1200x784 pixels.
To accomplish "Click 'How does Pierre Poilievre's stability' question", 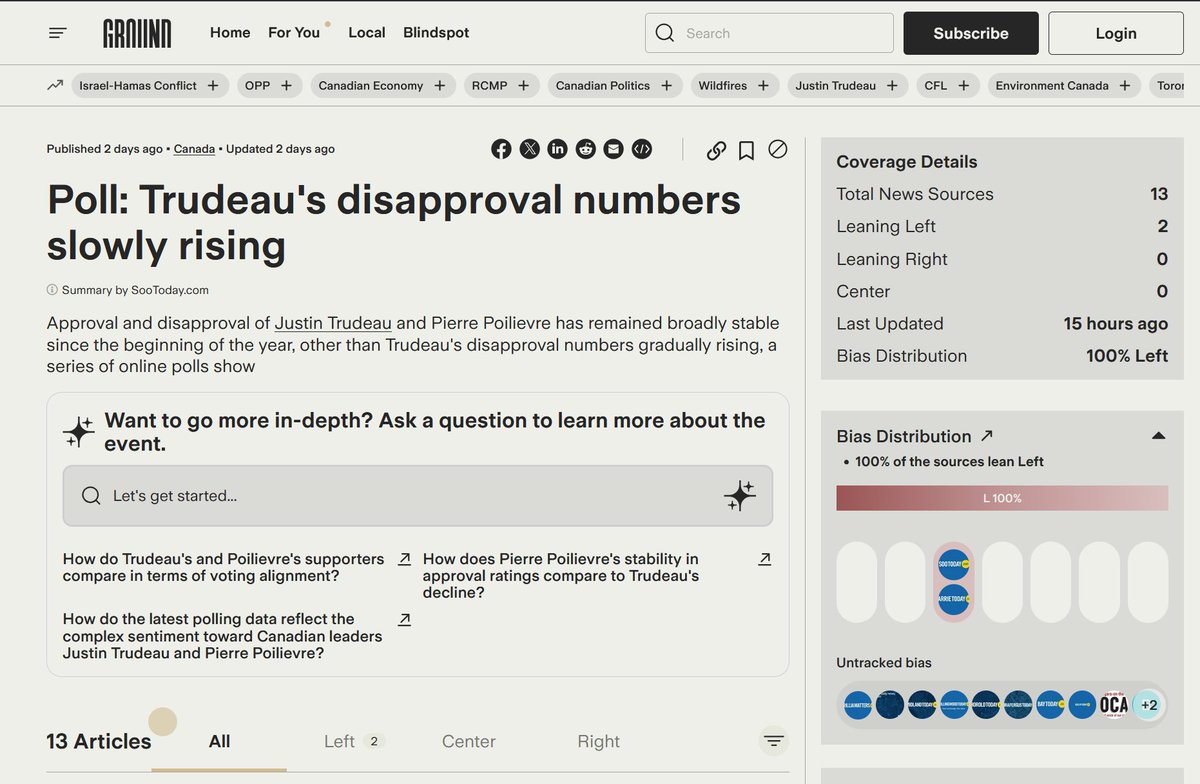I will 561,576.
